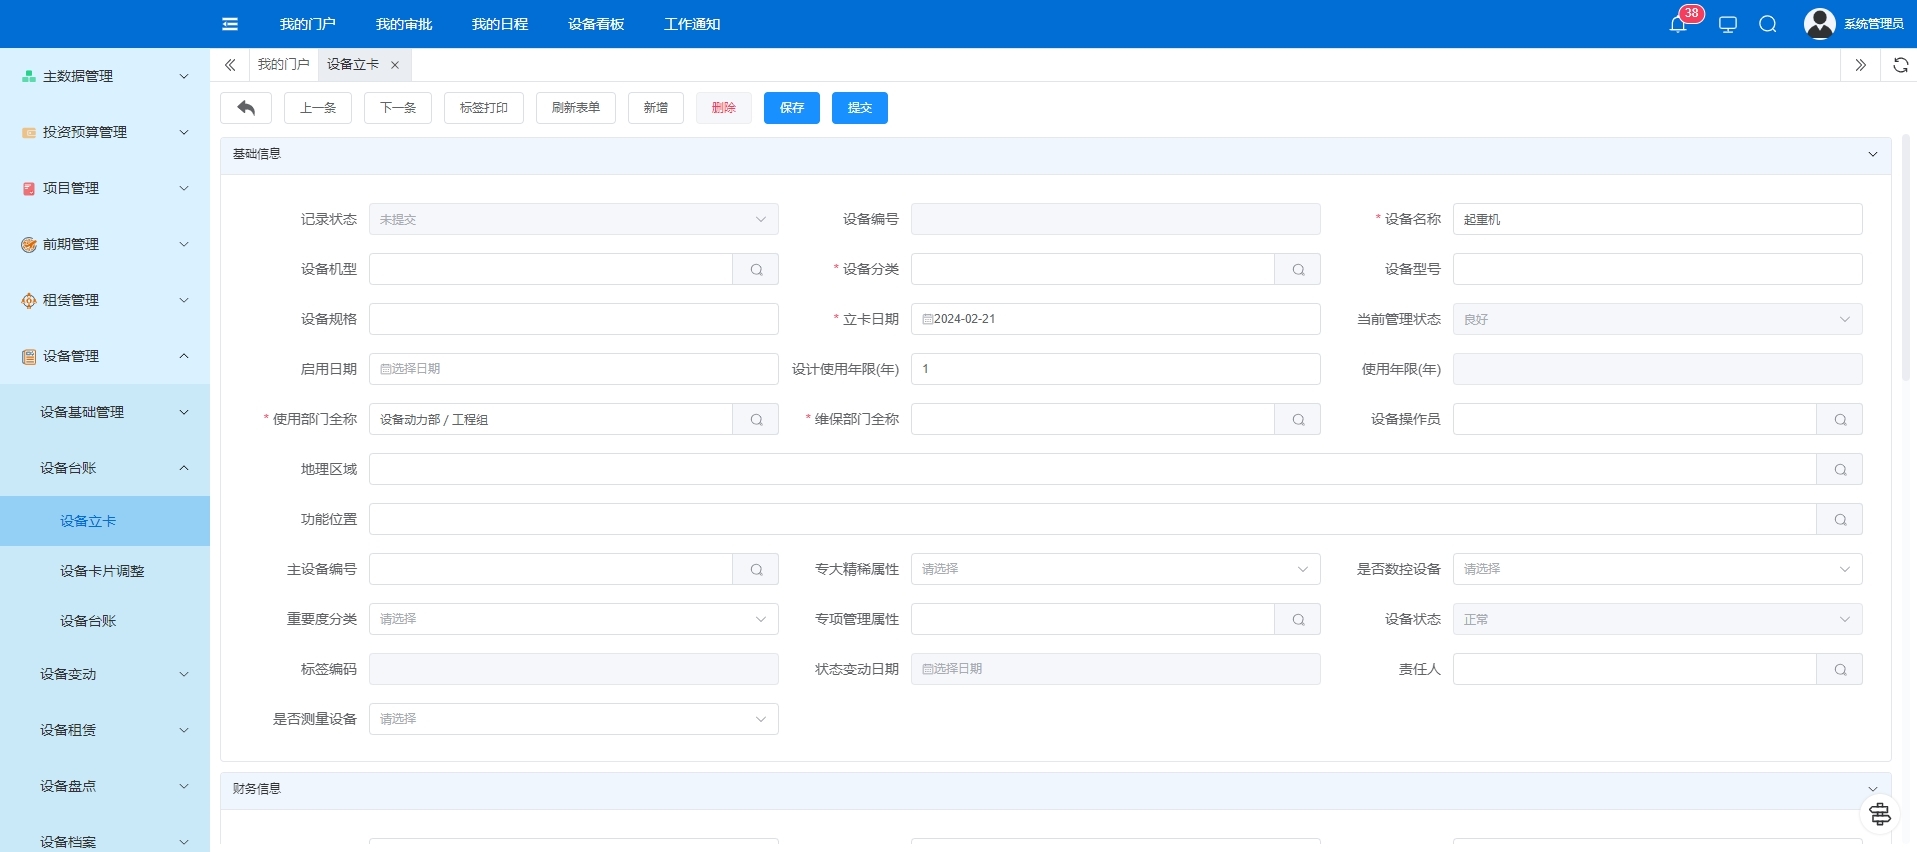Open lookup for 设备操作员 field
This screenshot has width=1917, height=852.
click(1840, 419)
